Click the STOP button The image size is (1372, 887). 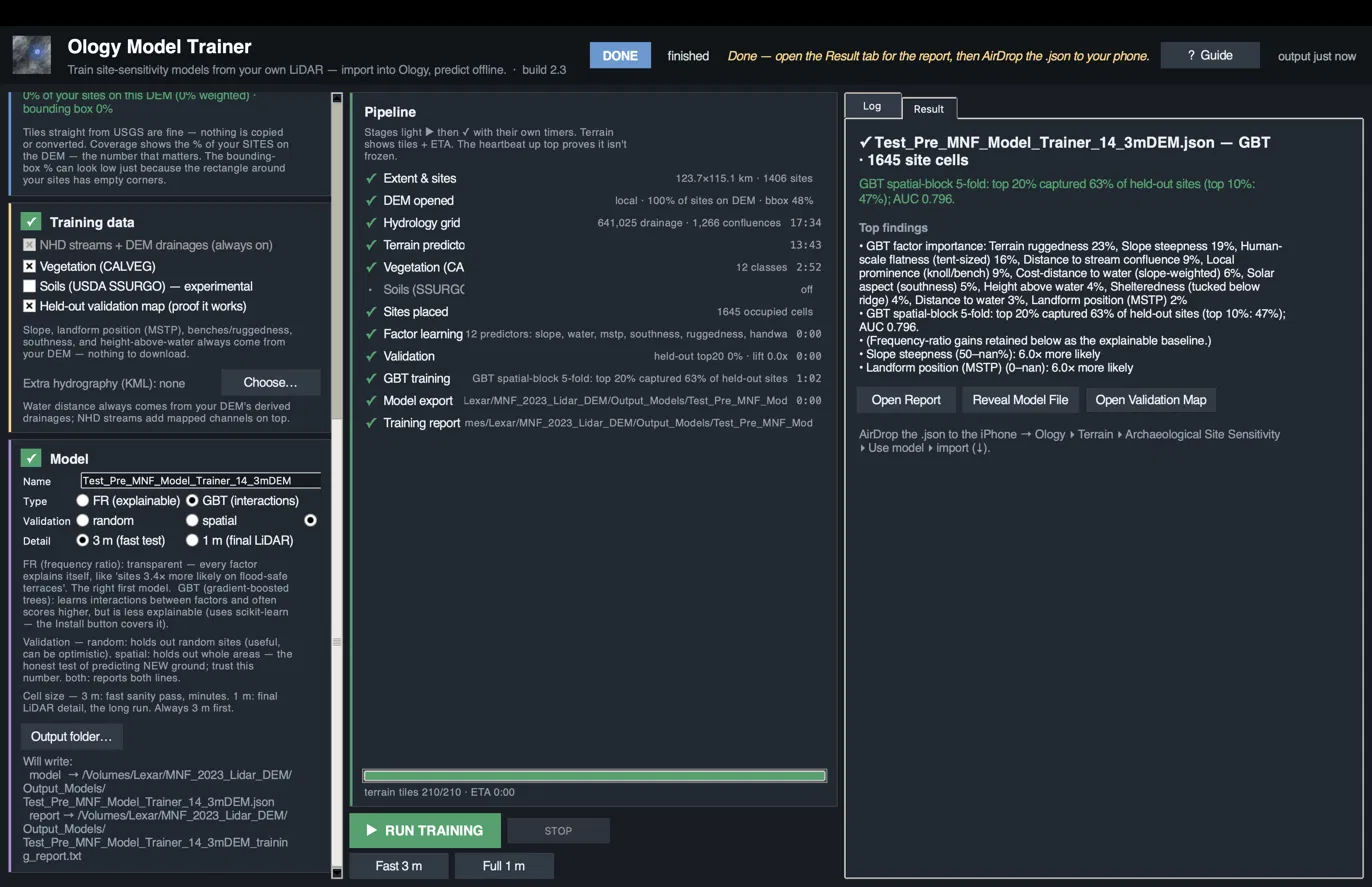tap(558, 830)
